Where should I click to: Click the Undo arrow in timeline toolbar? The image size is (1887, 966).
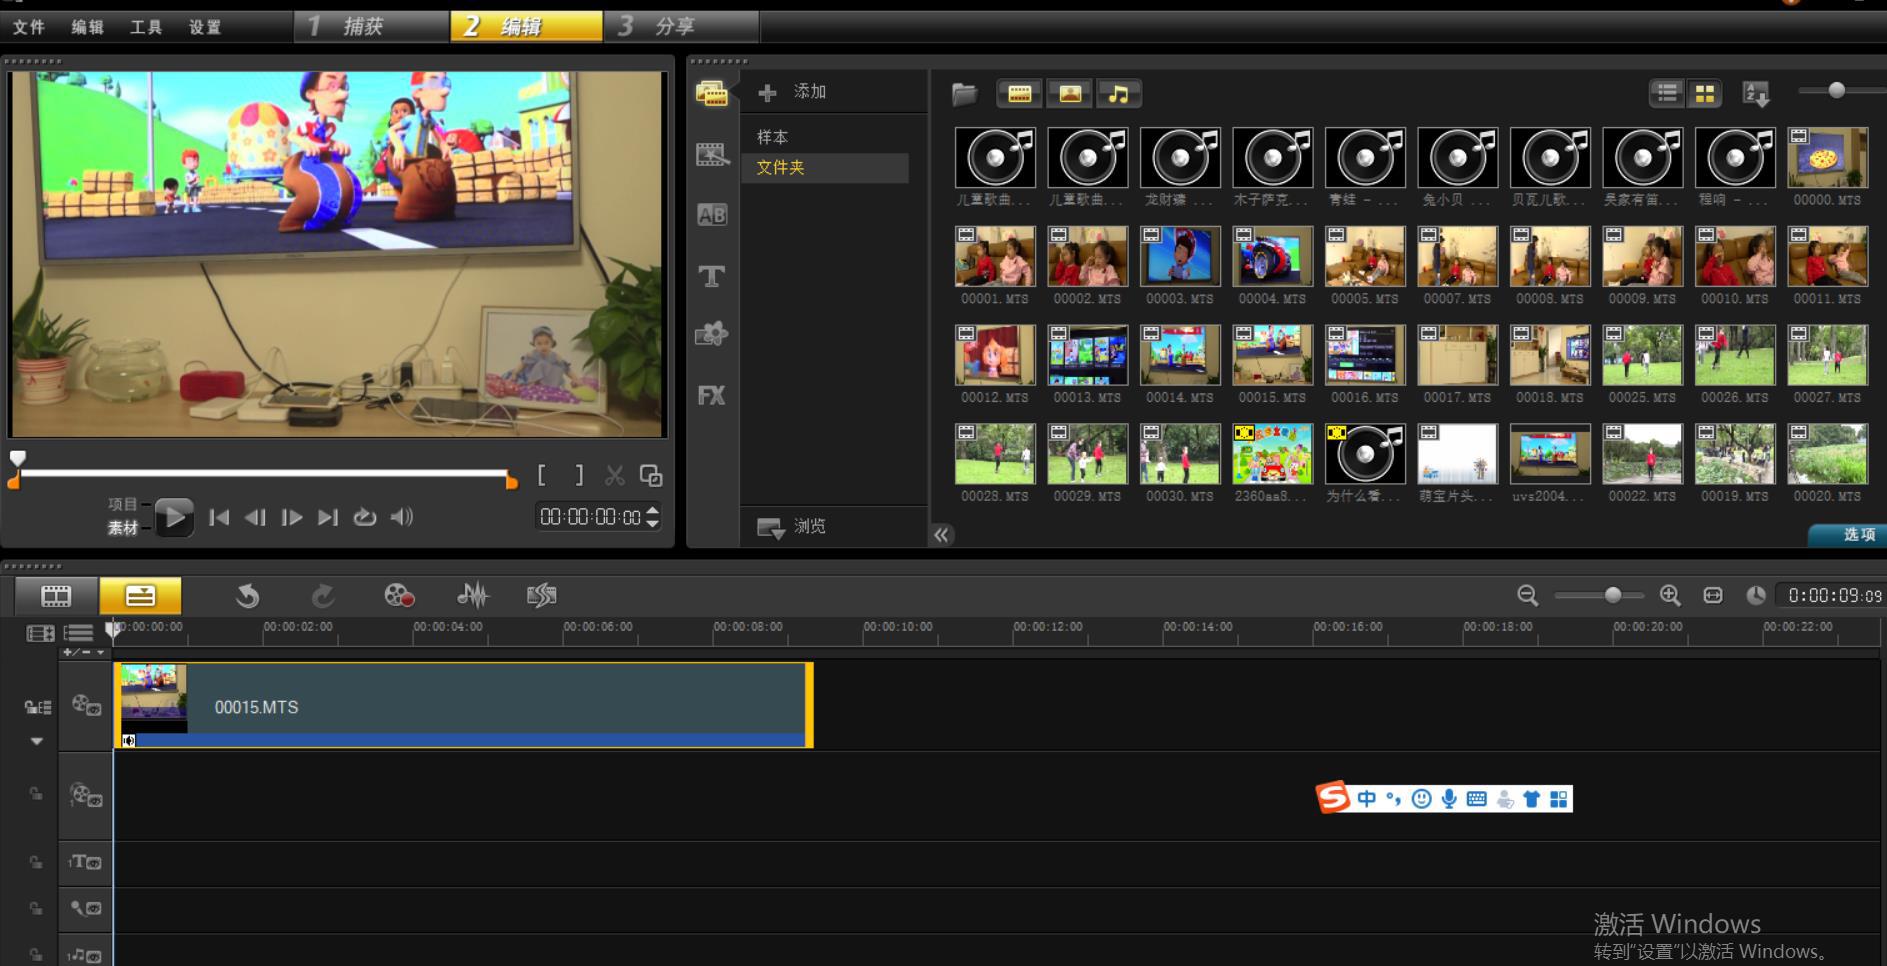[247, 596]
